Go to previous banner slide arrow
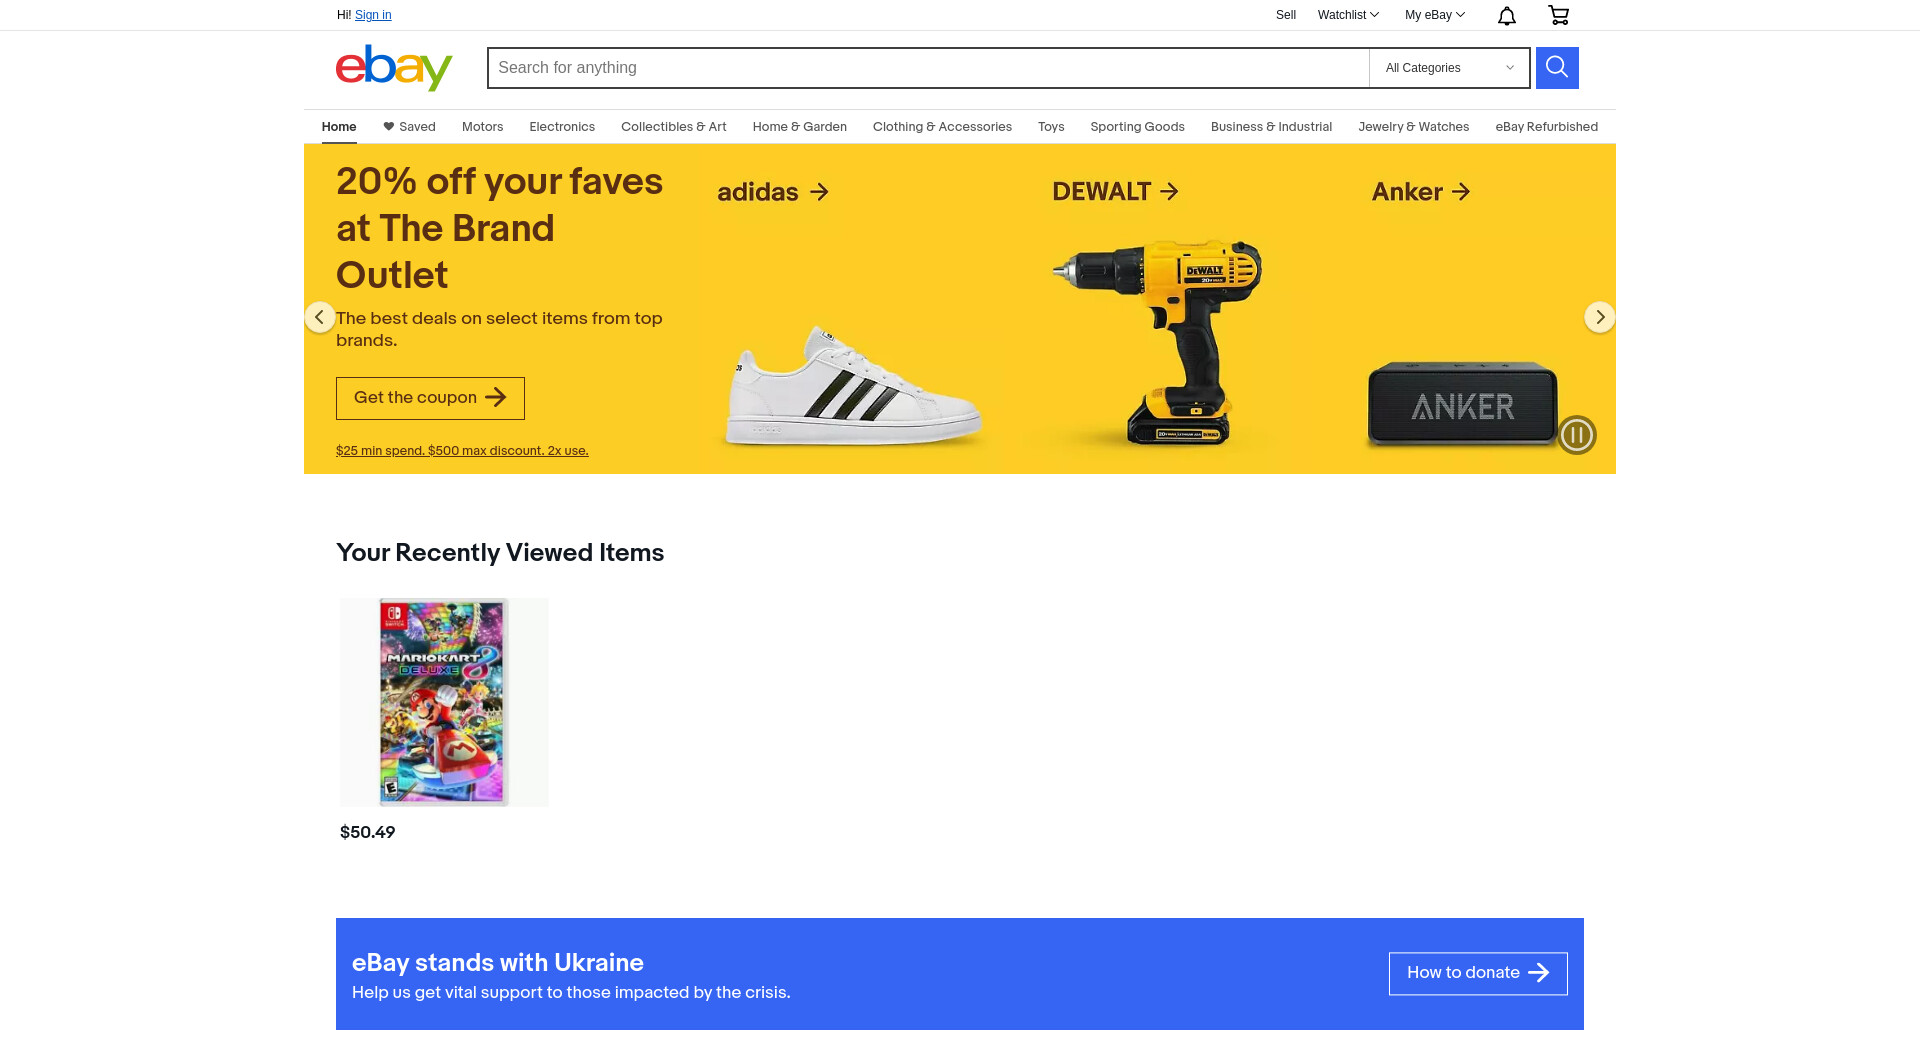The height and width of the screenshot is (1040, 1920). (319, 318)
